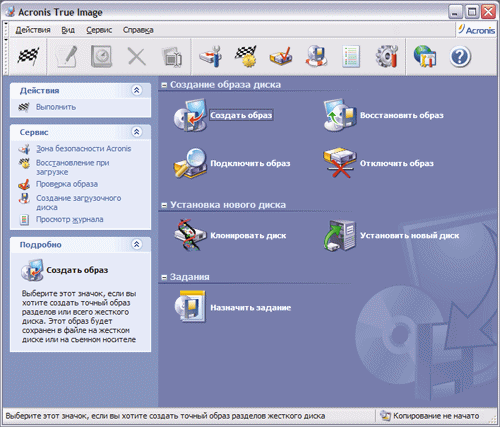Click the Отключить образ icon
The height and width of the screenshot is (427, 500).
340,163
